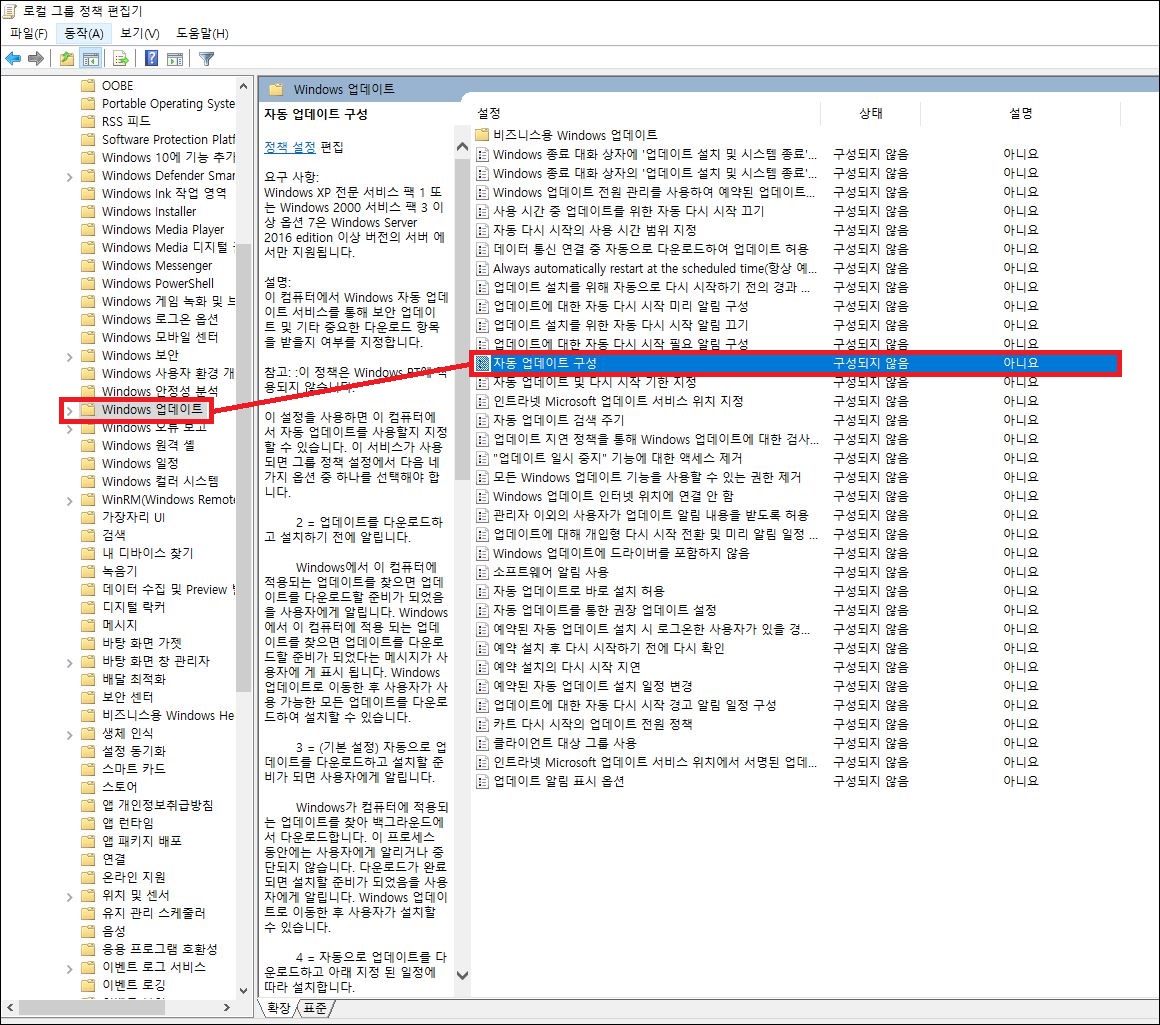The height and width of the screenshot is (1025, 1160).
Task: Select 앱 패키지 배포 in the tree
Action: pyautogui.click(x=142, y=840)
